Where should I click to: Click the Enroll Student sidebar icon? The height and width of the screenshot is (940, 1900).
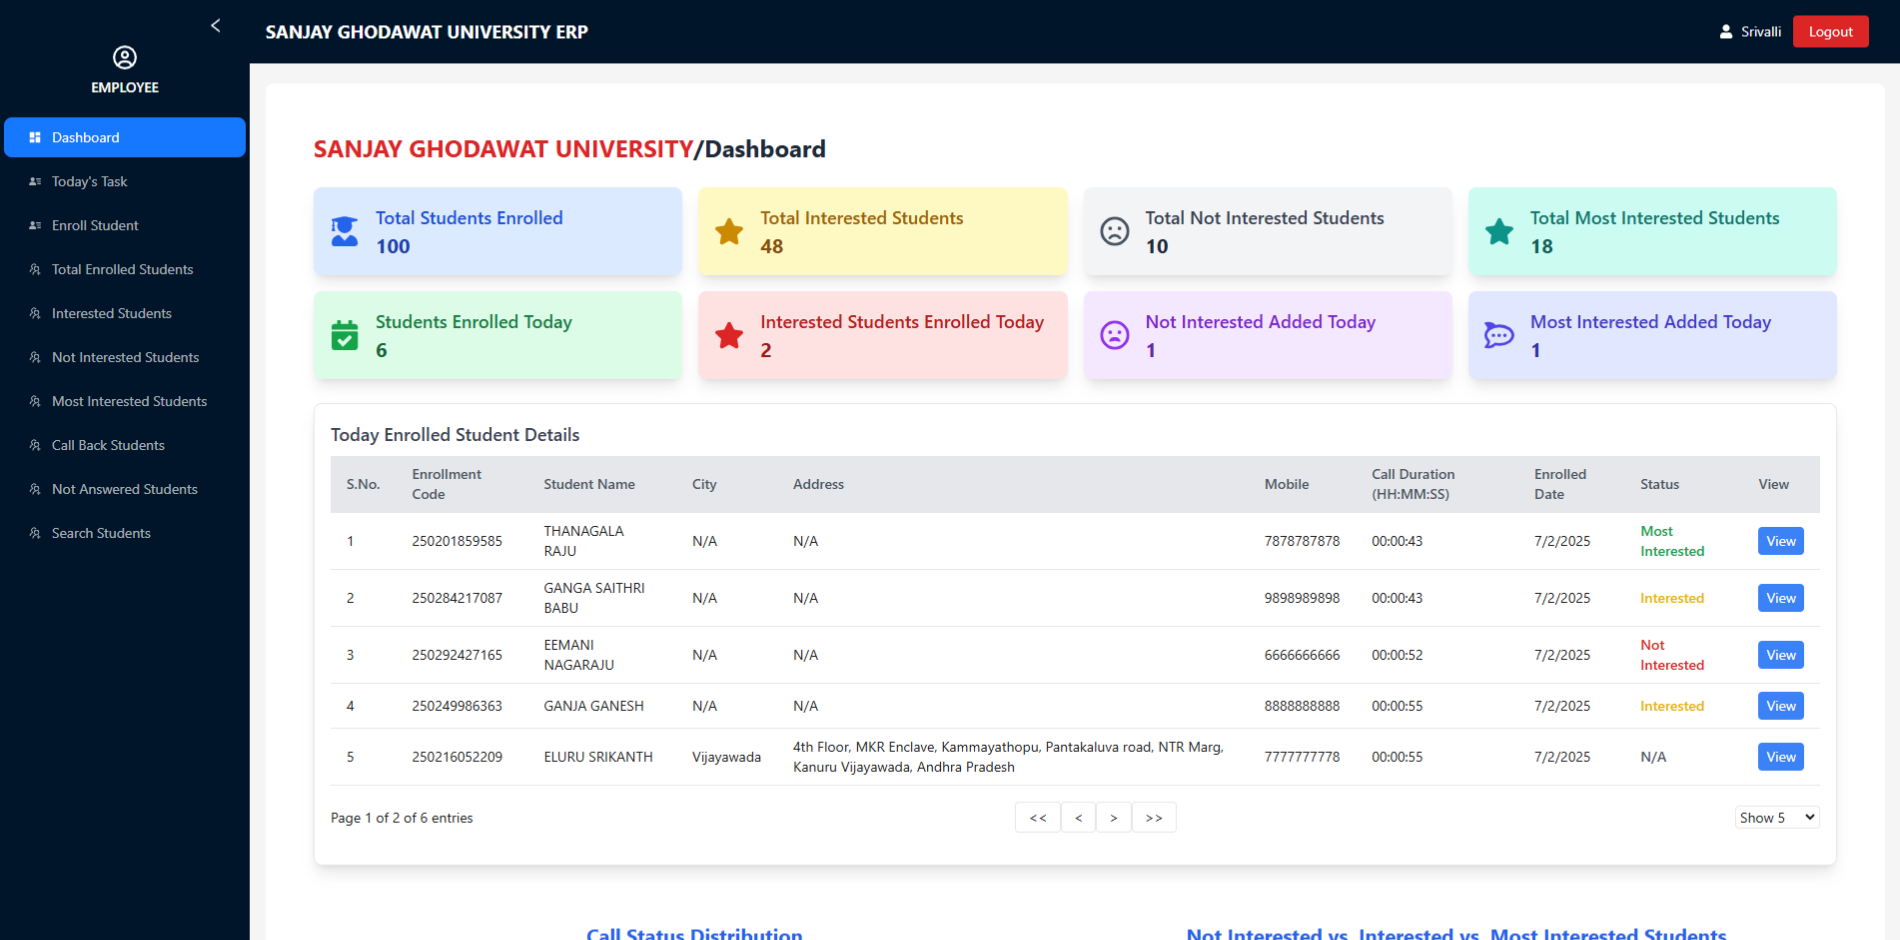point(35,225)
